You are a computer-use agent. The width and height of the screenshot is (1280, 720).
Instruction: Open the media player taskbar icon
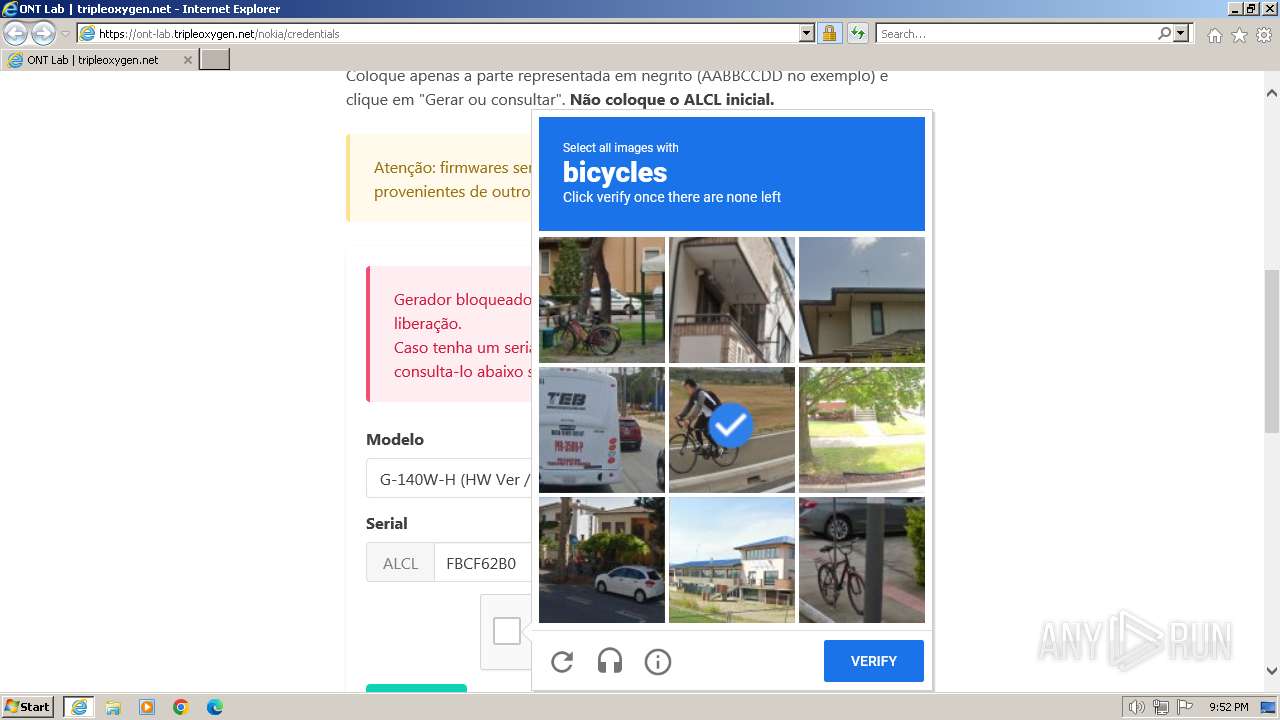tap(147, 707)
